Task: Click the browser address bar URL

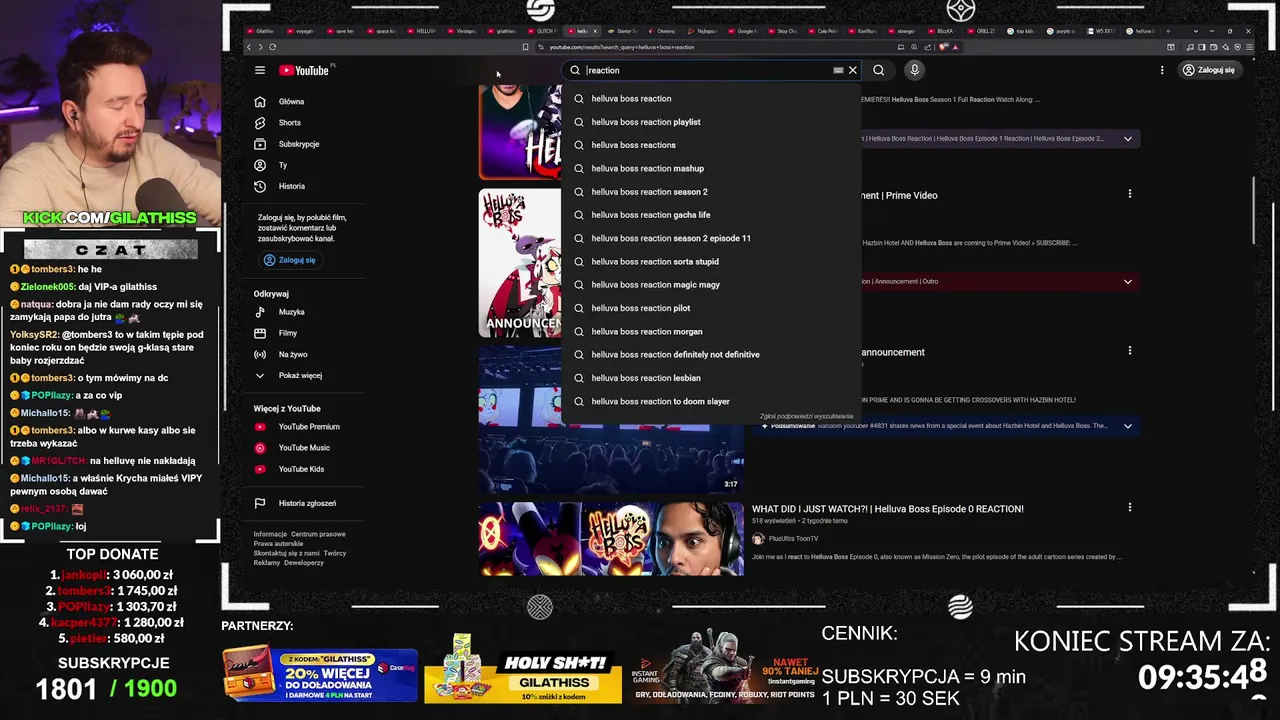Action: point(621,47)
